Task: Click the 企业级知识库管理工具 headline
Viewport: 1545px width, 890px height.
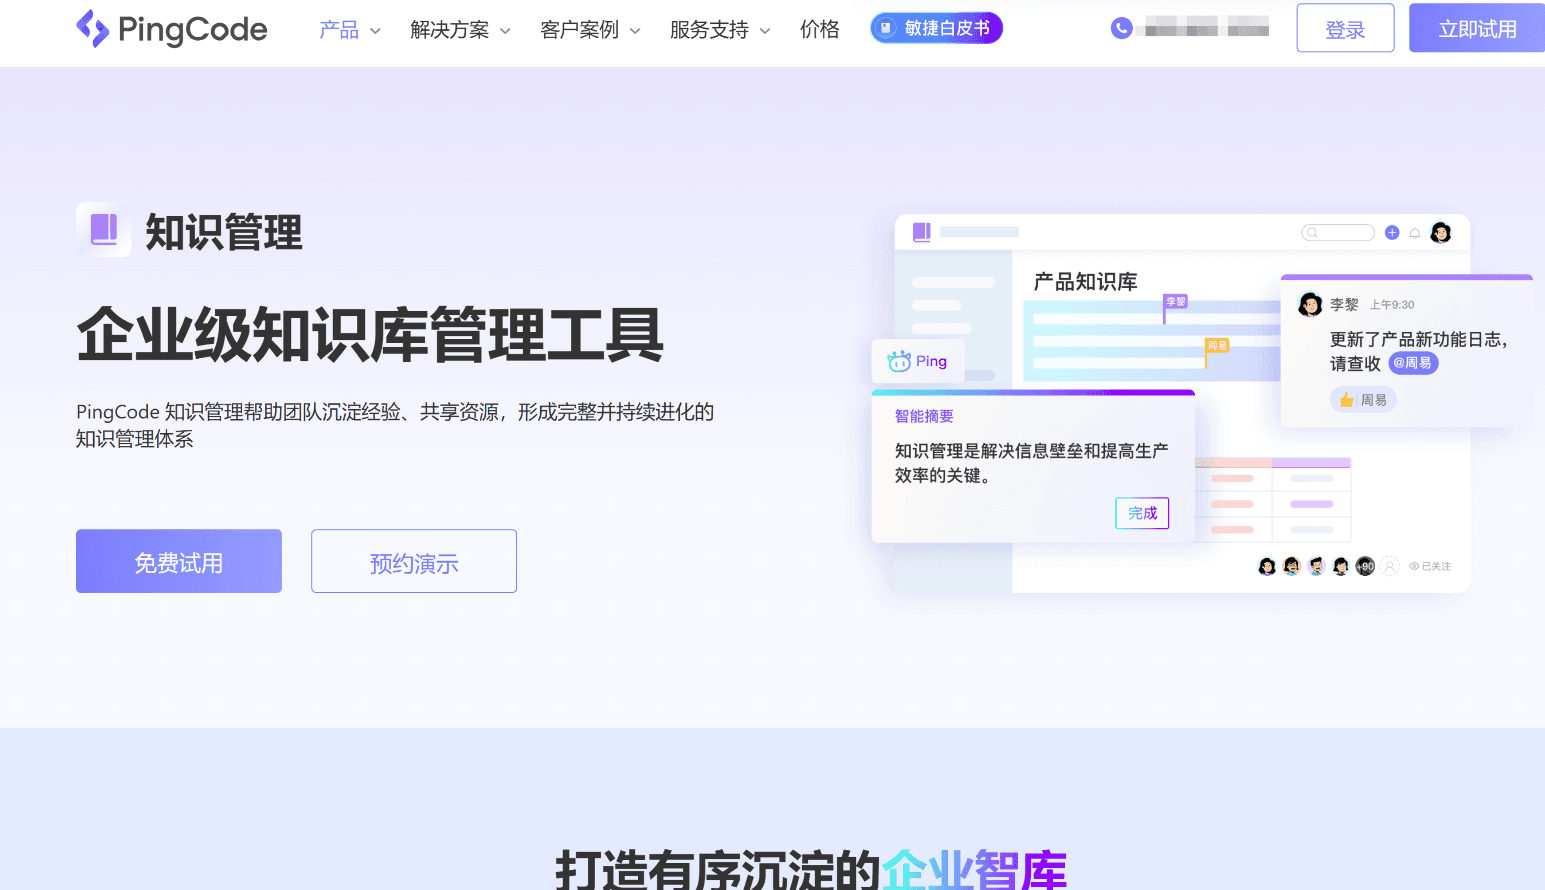Action: coord(370,335)
